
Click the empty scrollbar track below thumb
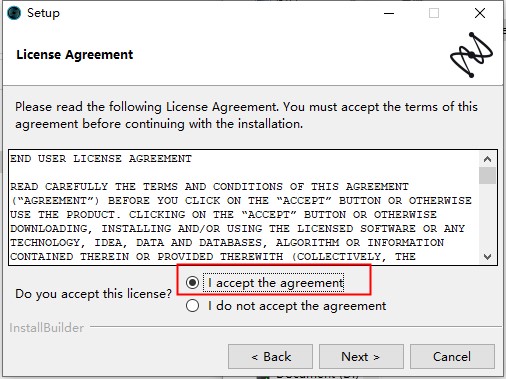click(487, 217)
